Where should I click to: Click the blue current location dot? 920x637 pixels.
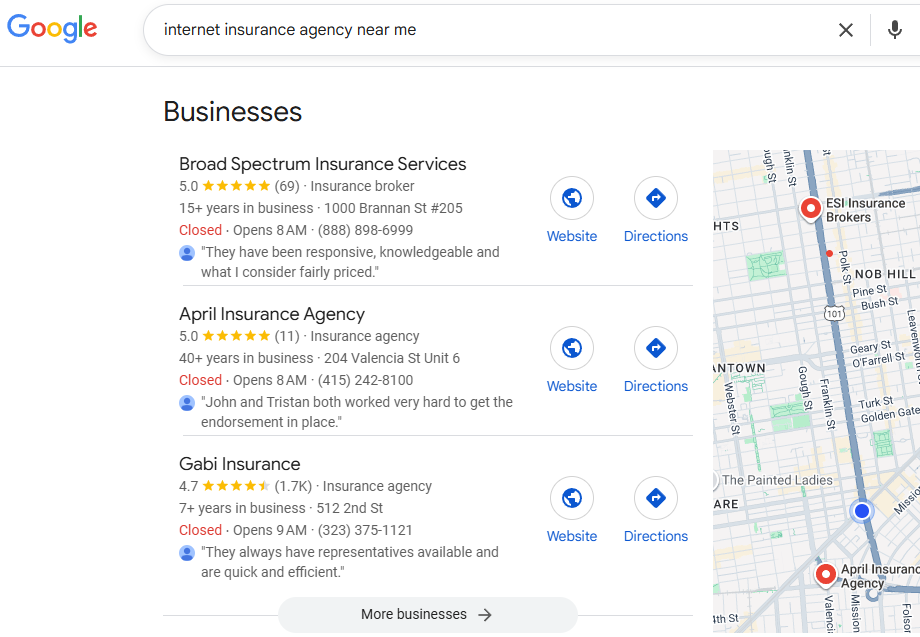tap(861, 512)
